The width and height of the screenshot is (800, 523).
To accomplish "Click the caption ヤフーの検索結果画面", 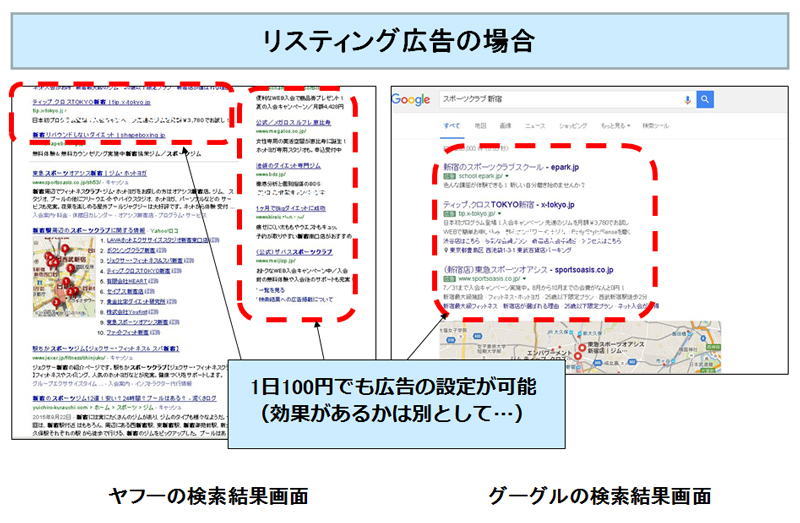I will click(x=208, y=496).
